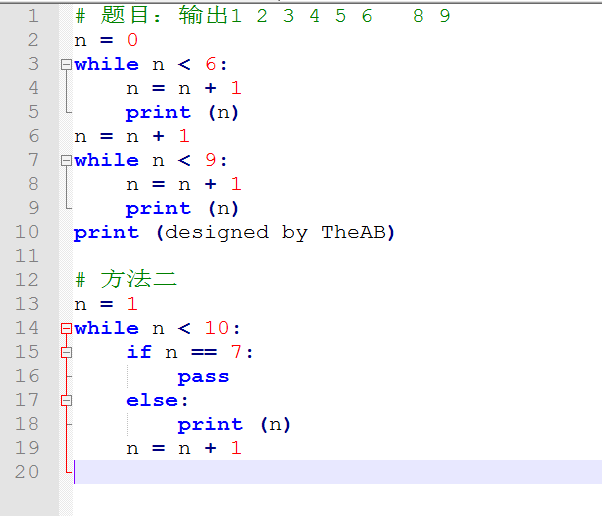Click the 'print (n)' call on line 18
This screenshot has width=602, height=516.
[x=234, y=425]
